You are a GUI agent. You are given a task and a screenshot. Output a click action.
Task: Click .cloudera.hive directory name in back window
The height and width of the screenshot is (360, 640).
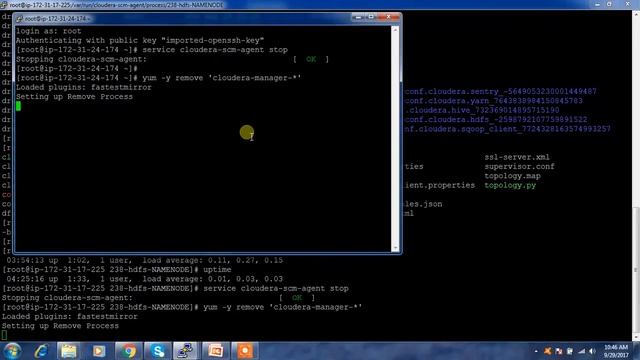[482, 110]
